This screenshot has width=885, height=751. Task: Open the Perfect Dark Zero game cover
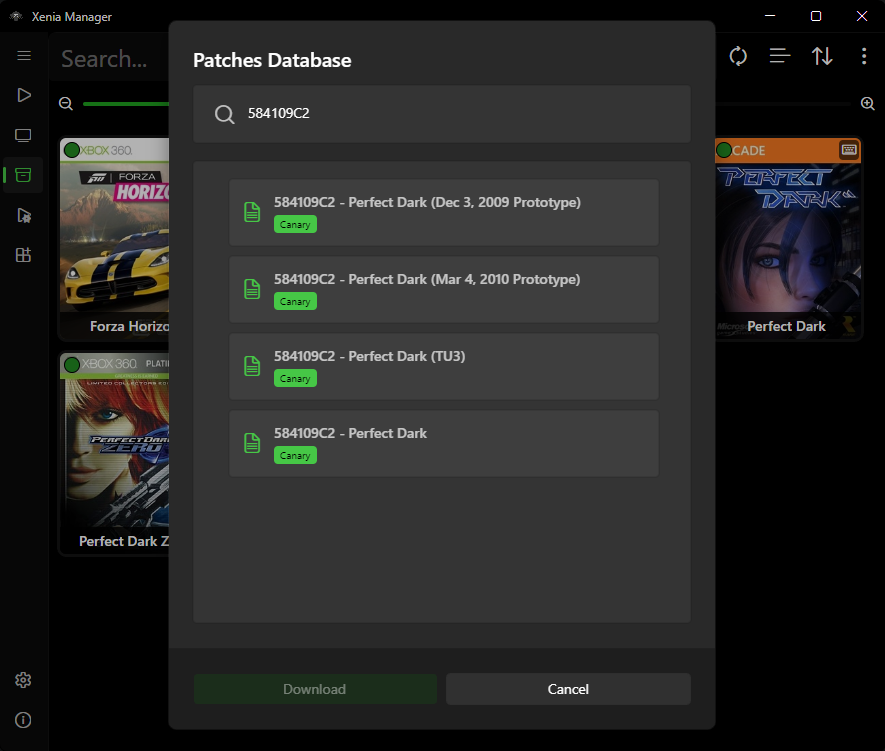[x=115, y=454]
